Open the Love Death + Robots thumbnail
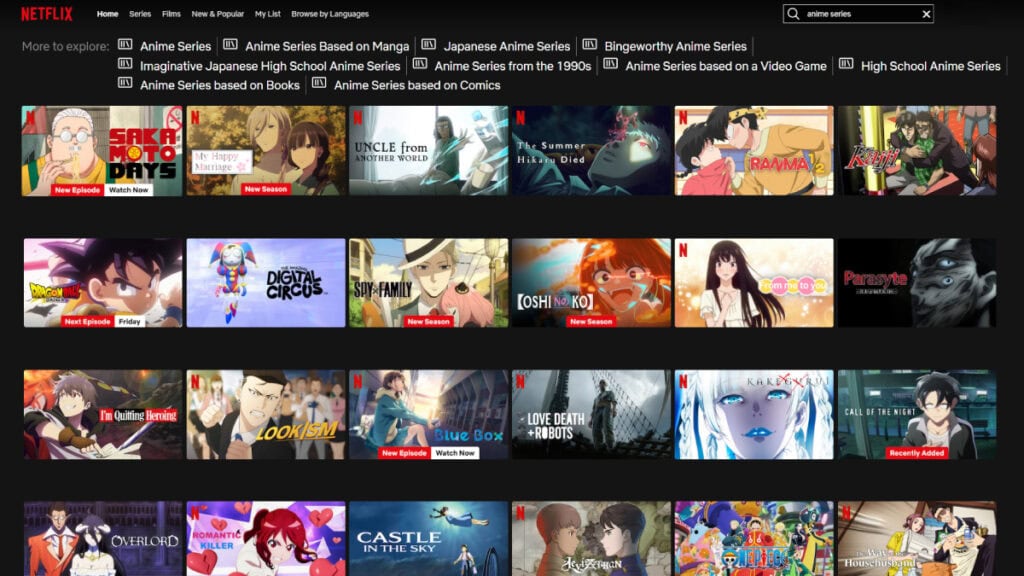The height and width of the screenshot is (576, 1024). [x=591, y=415]
